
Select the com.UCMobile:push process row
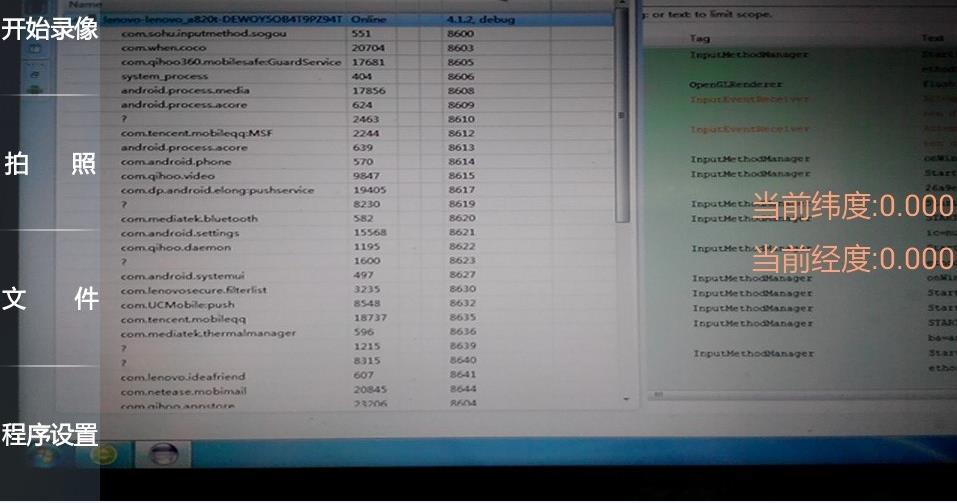[357, 304]
